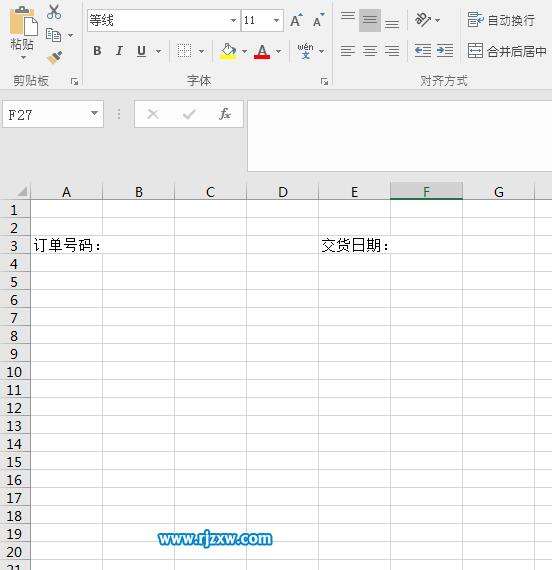Decrease indent icon

[x=423, y=51]
